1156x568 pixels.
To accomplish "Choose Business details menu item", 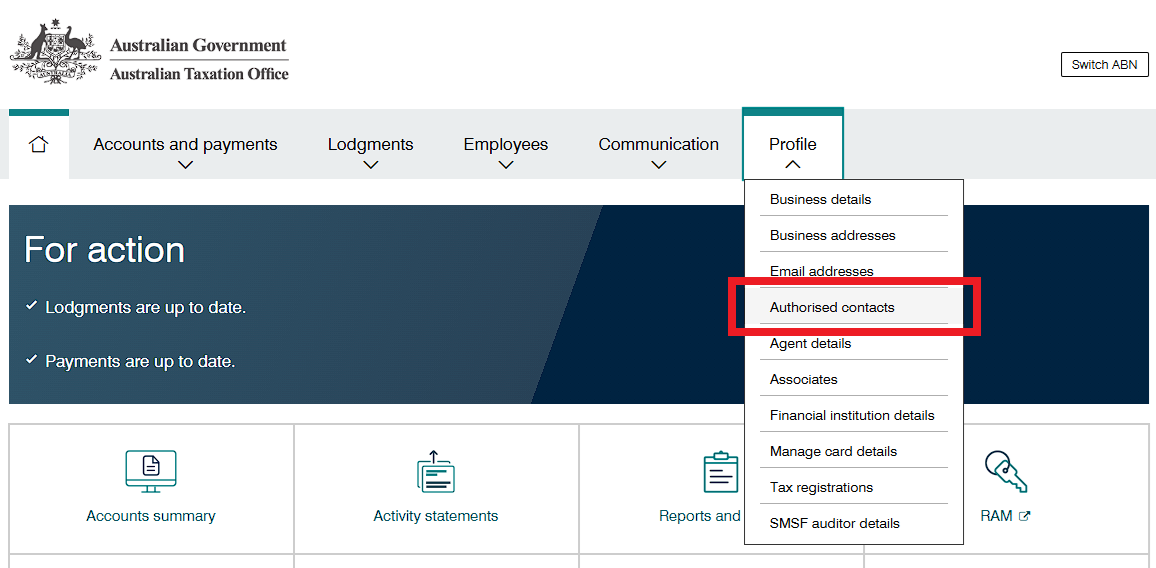I will click(x=820, y=199).
